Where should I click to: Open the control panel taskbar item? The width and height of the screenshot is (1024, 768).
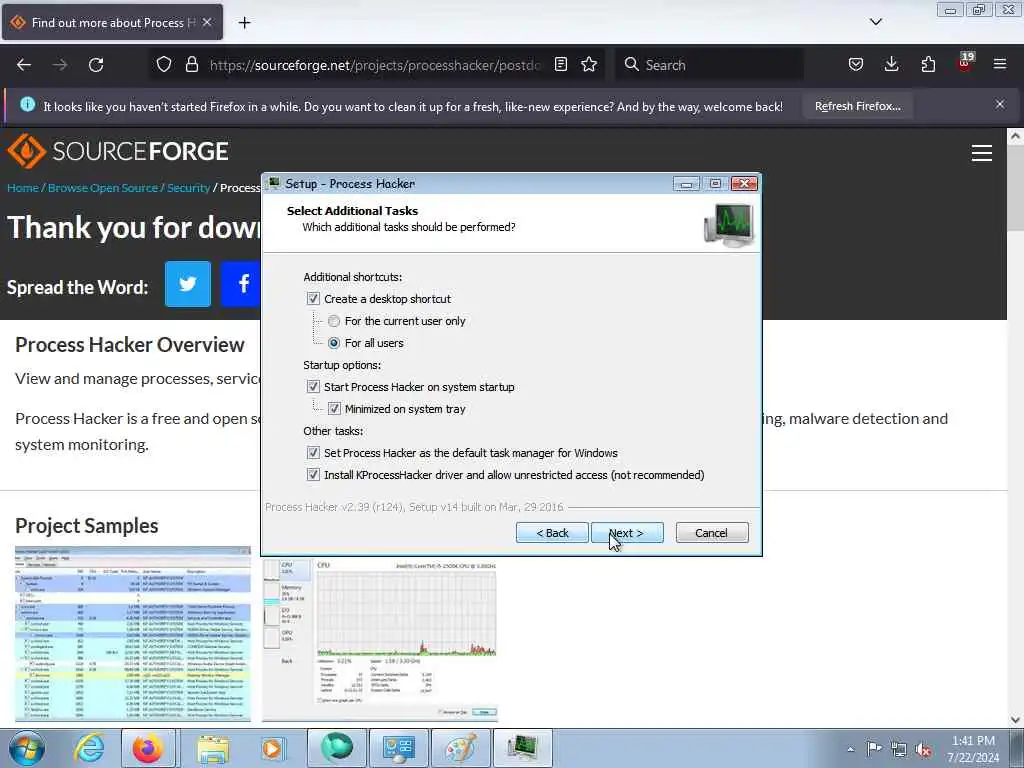[399, 748]
